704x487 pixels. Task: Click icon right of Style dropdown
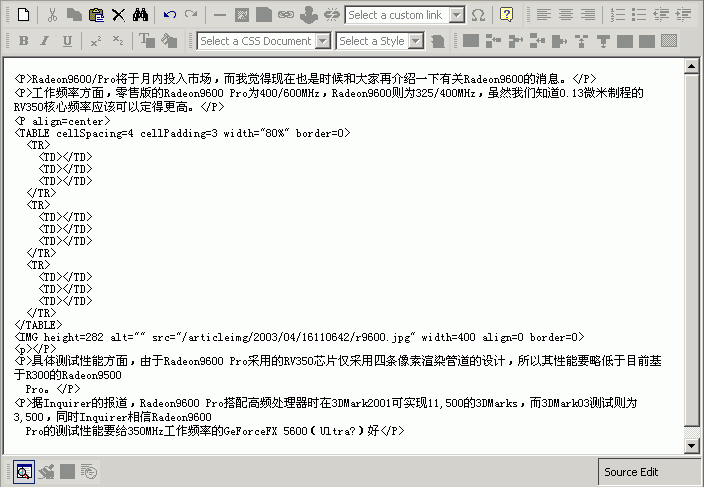pos(438,41)
